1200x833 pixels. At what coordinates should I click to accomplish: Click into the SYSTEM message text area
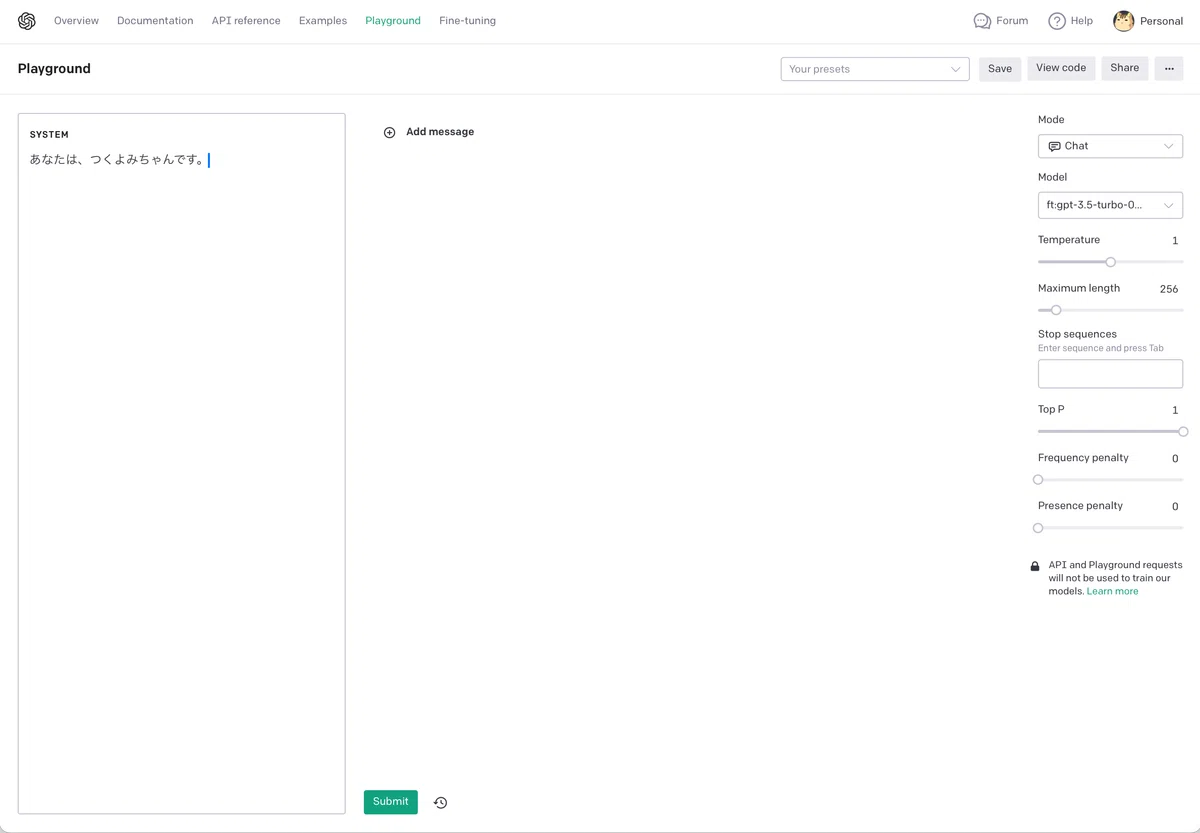coord(181,463)
